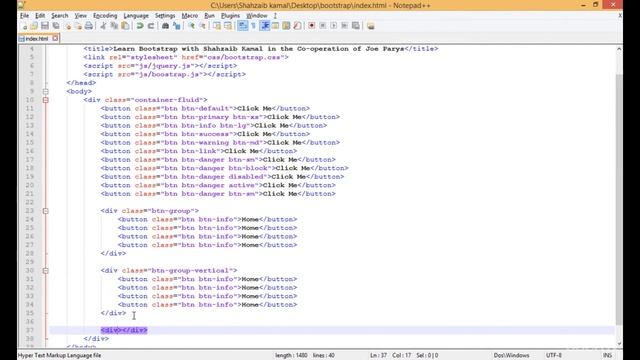Click the Close All toolbar icon
Image resolution: width=640 pixels, height=360 pixels.
78,26
